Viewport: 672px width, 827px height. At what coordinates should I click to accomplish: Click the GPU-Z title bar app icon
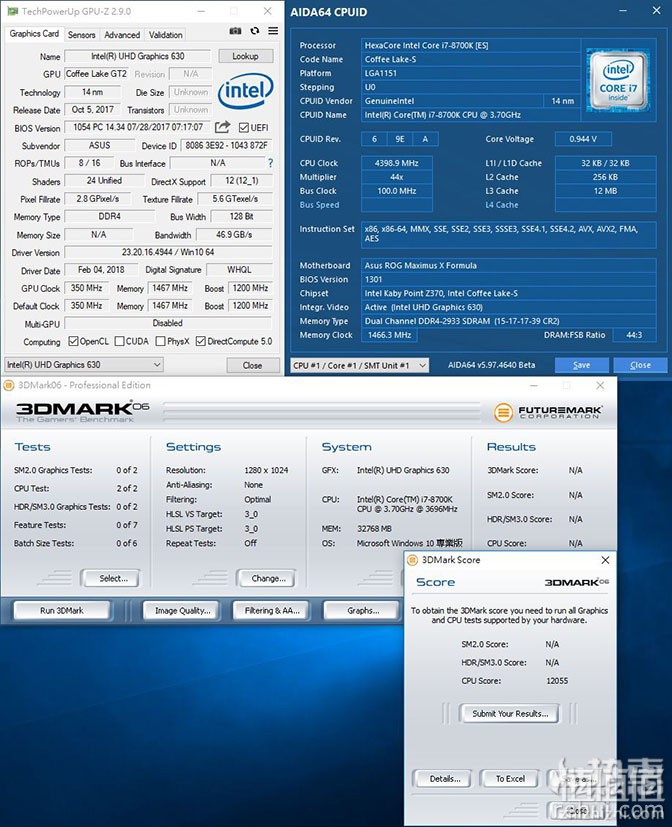point(12,11)
